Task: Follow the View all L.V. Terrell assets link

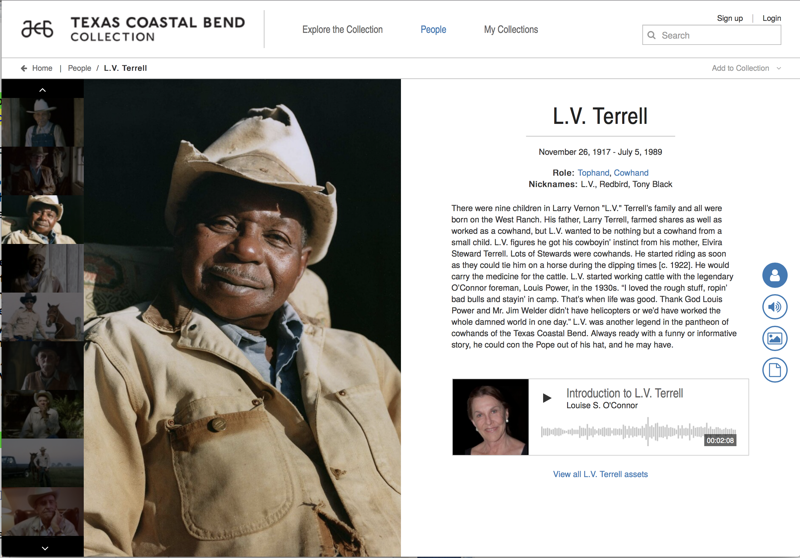Action: (600, 474)
